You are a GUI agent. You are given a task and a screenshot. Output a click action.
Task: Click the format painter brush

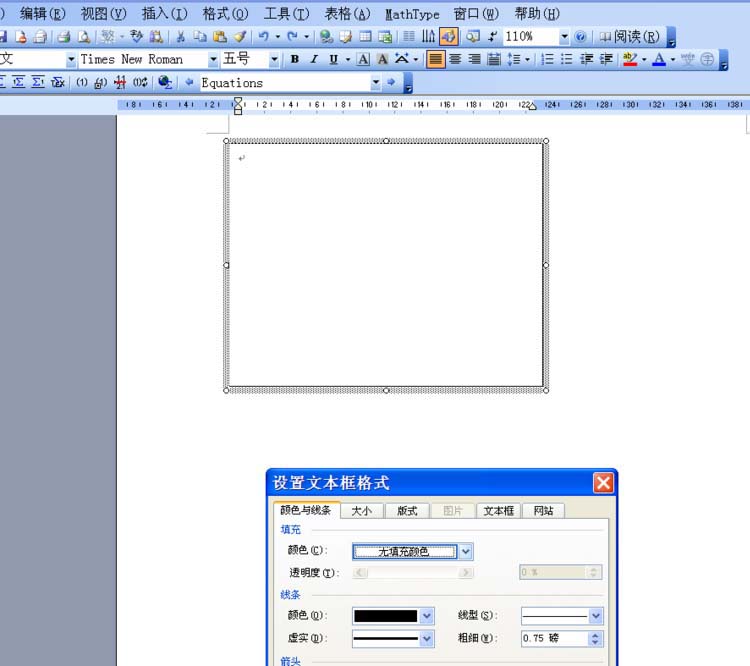pyautogui.click(x=241, y=37)
